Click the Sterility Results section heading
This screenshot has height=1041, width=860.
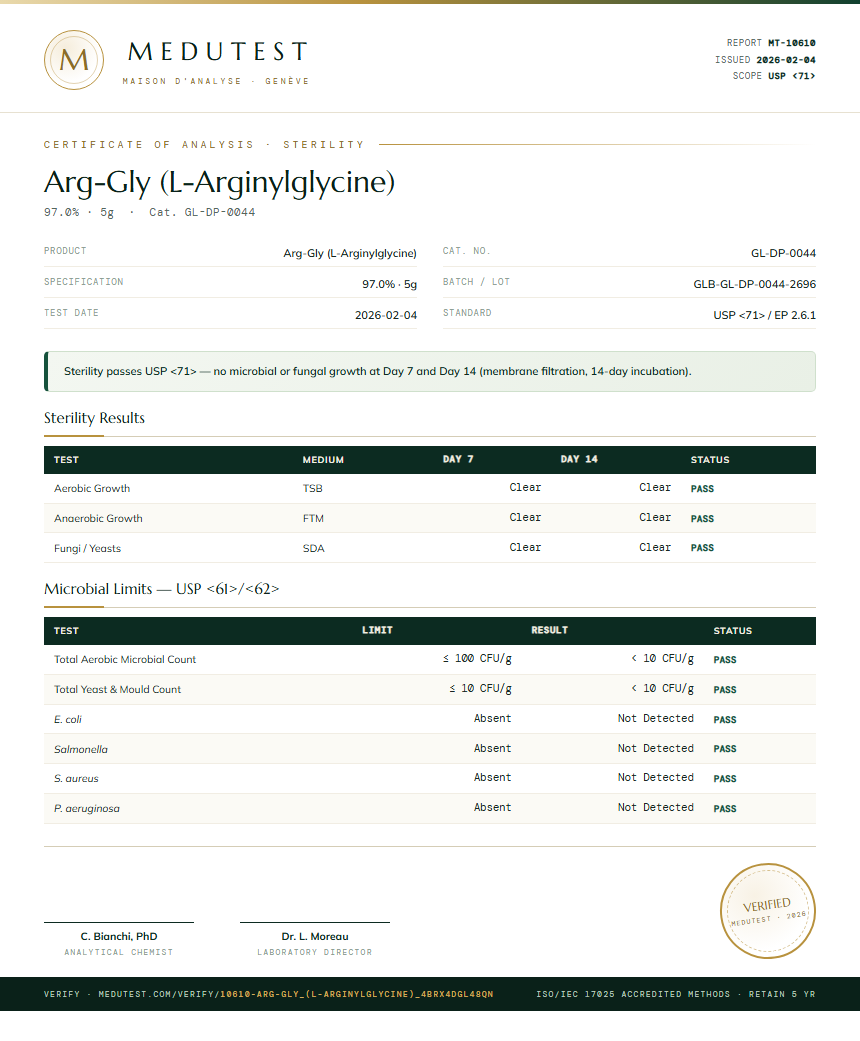tap(94, 418)
